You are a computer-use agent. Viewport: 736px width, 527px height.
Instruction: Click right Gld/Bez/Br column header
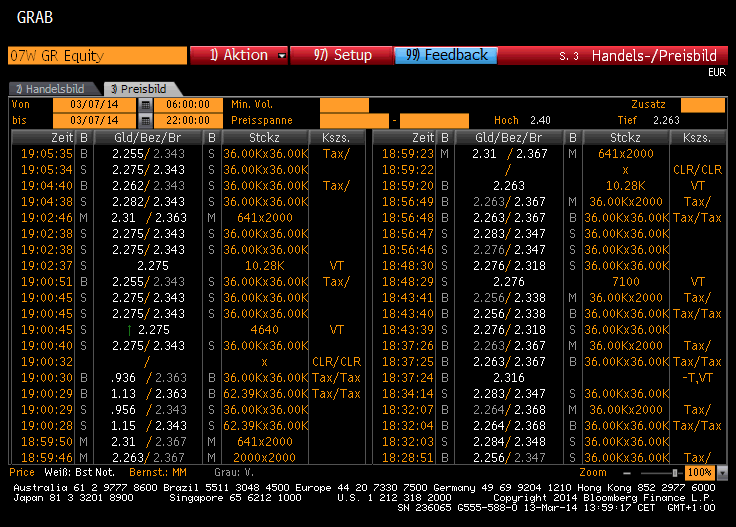tap(509, 138)
